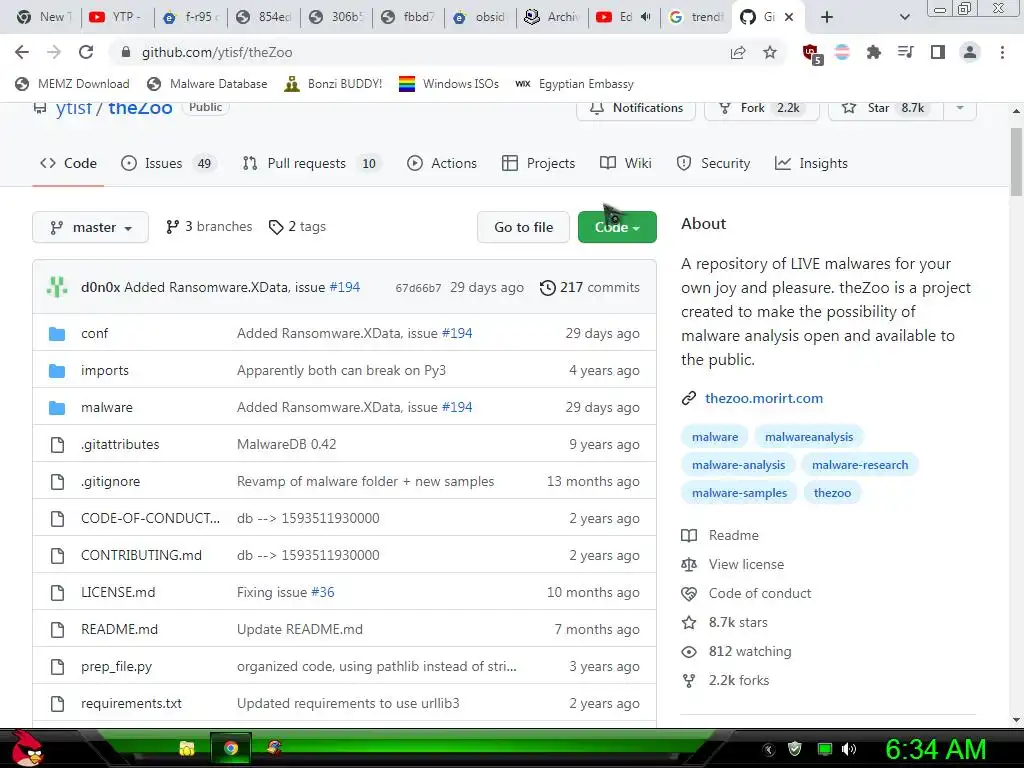This screenshot has height=768, width=1024.
Task: Bookmark this page with the star icon
Action: click(770, 52)
